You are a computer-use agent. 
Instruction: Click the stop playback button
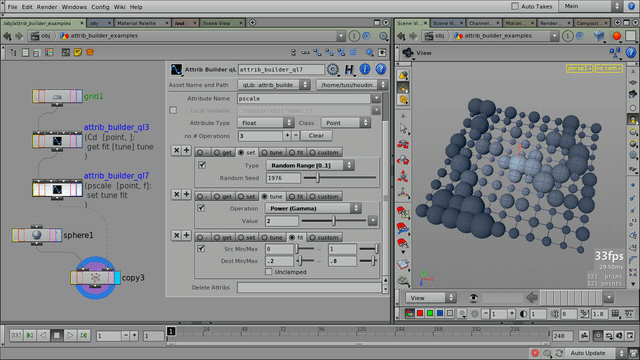click(57, 335)
